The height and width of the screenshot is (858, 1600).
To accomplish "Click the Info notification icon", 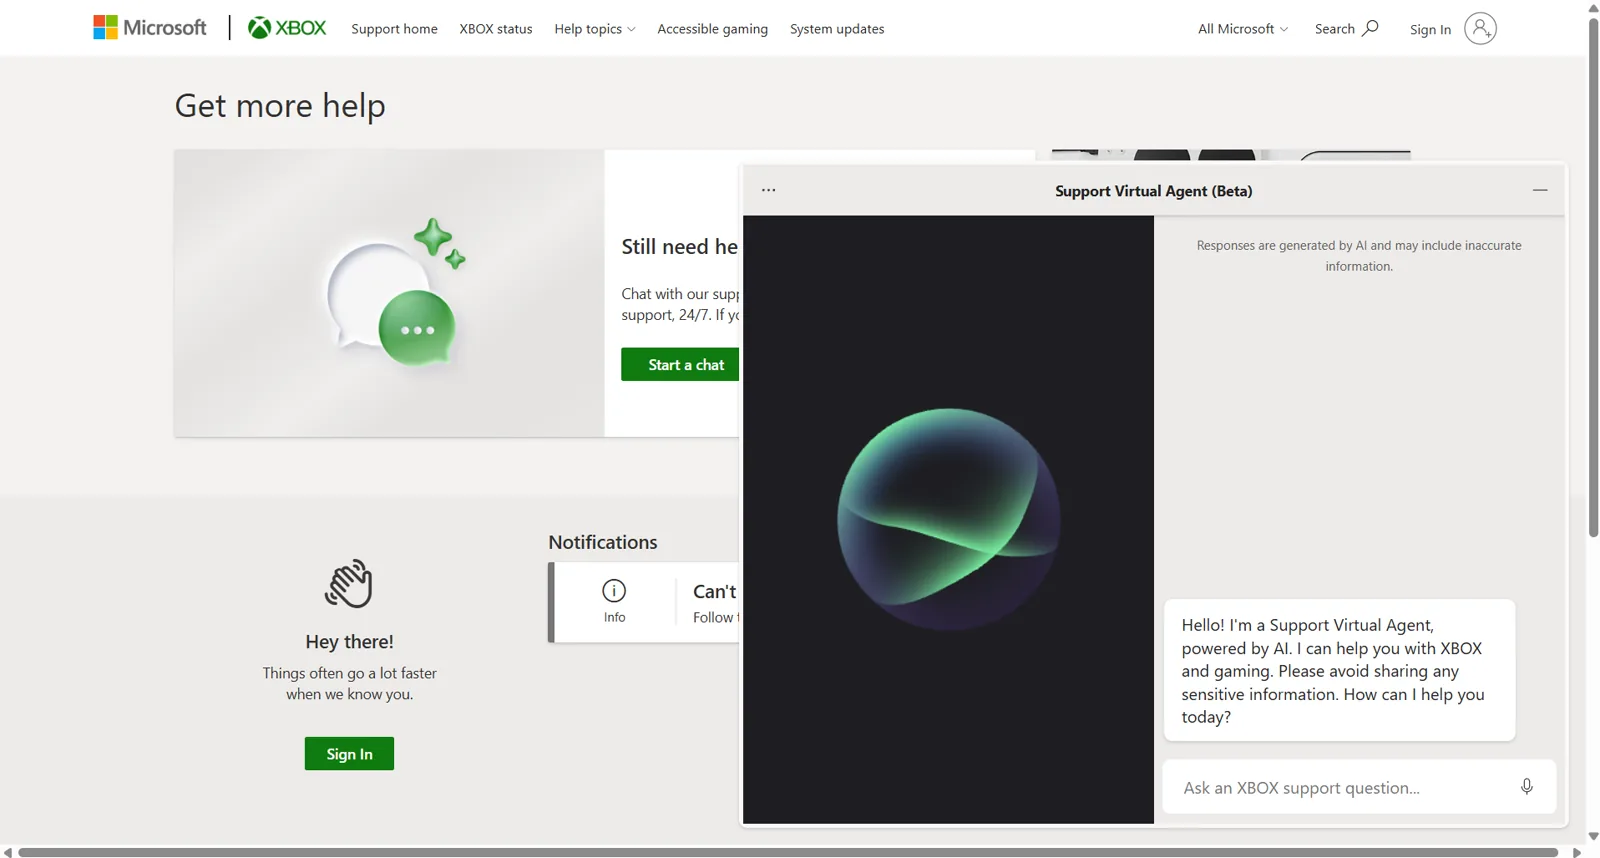I will 614,591.
